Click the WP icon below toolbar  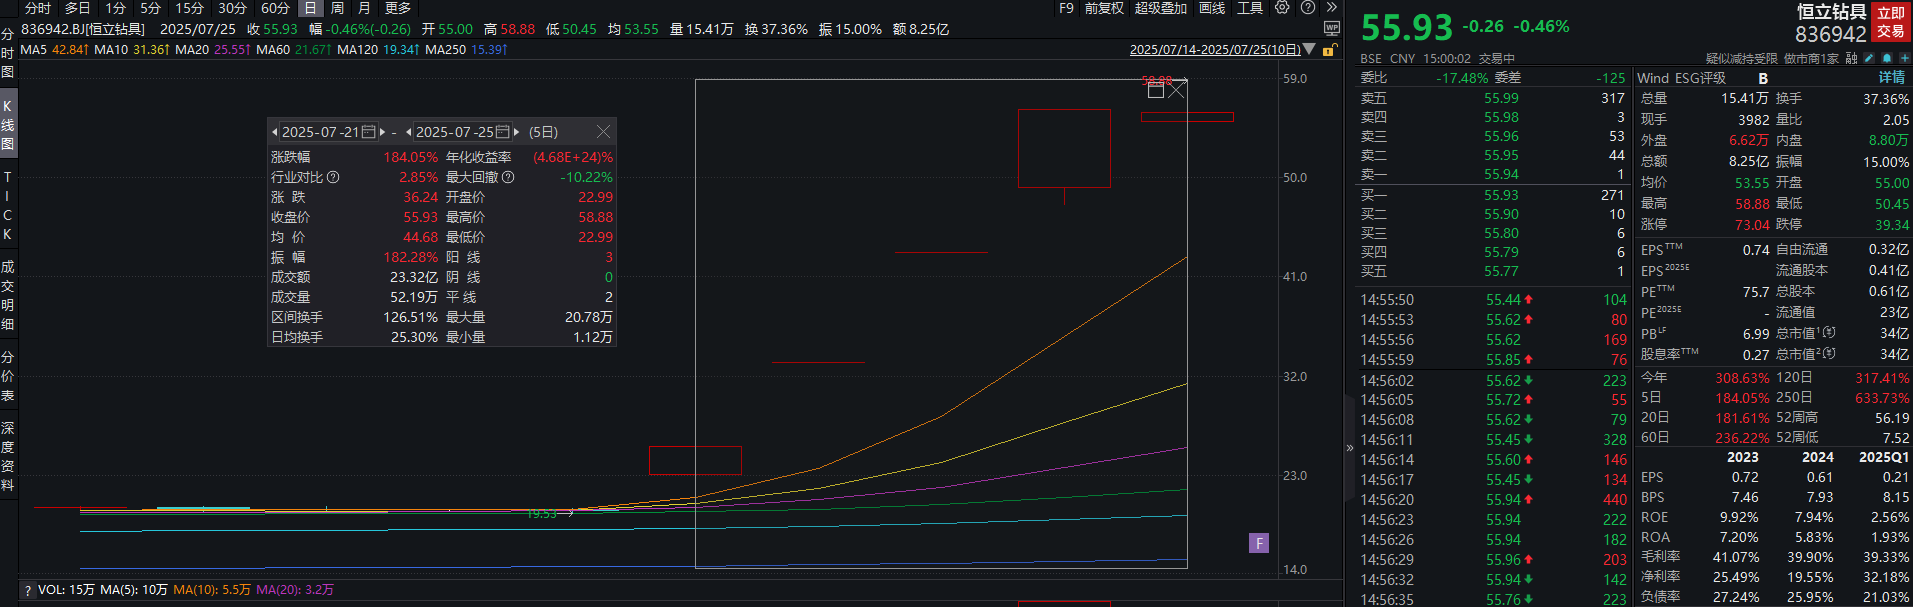(x=1331, y=28)
